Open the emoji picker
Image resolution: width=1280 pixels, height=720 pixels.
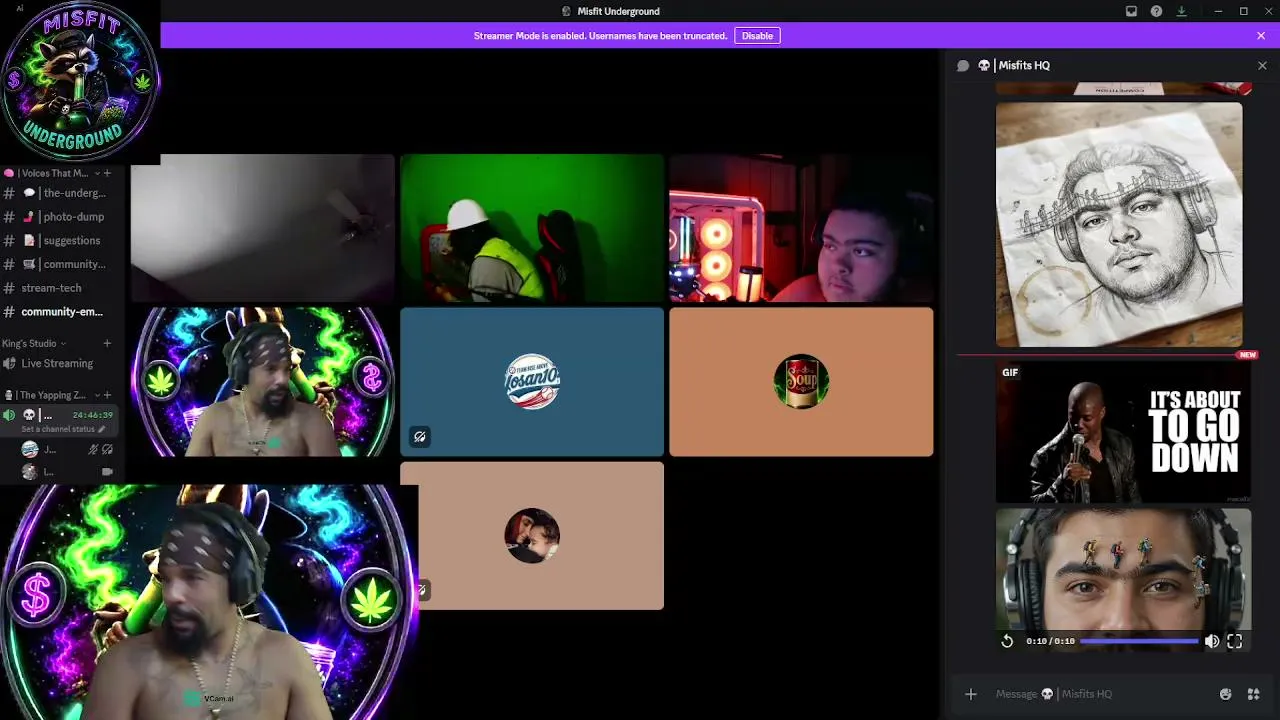point(1226,694)
